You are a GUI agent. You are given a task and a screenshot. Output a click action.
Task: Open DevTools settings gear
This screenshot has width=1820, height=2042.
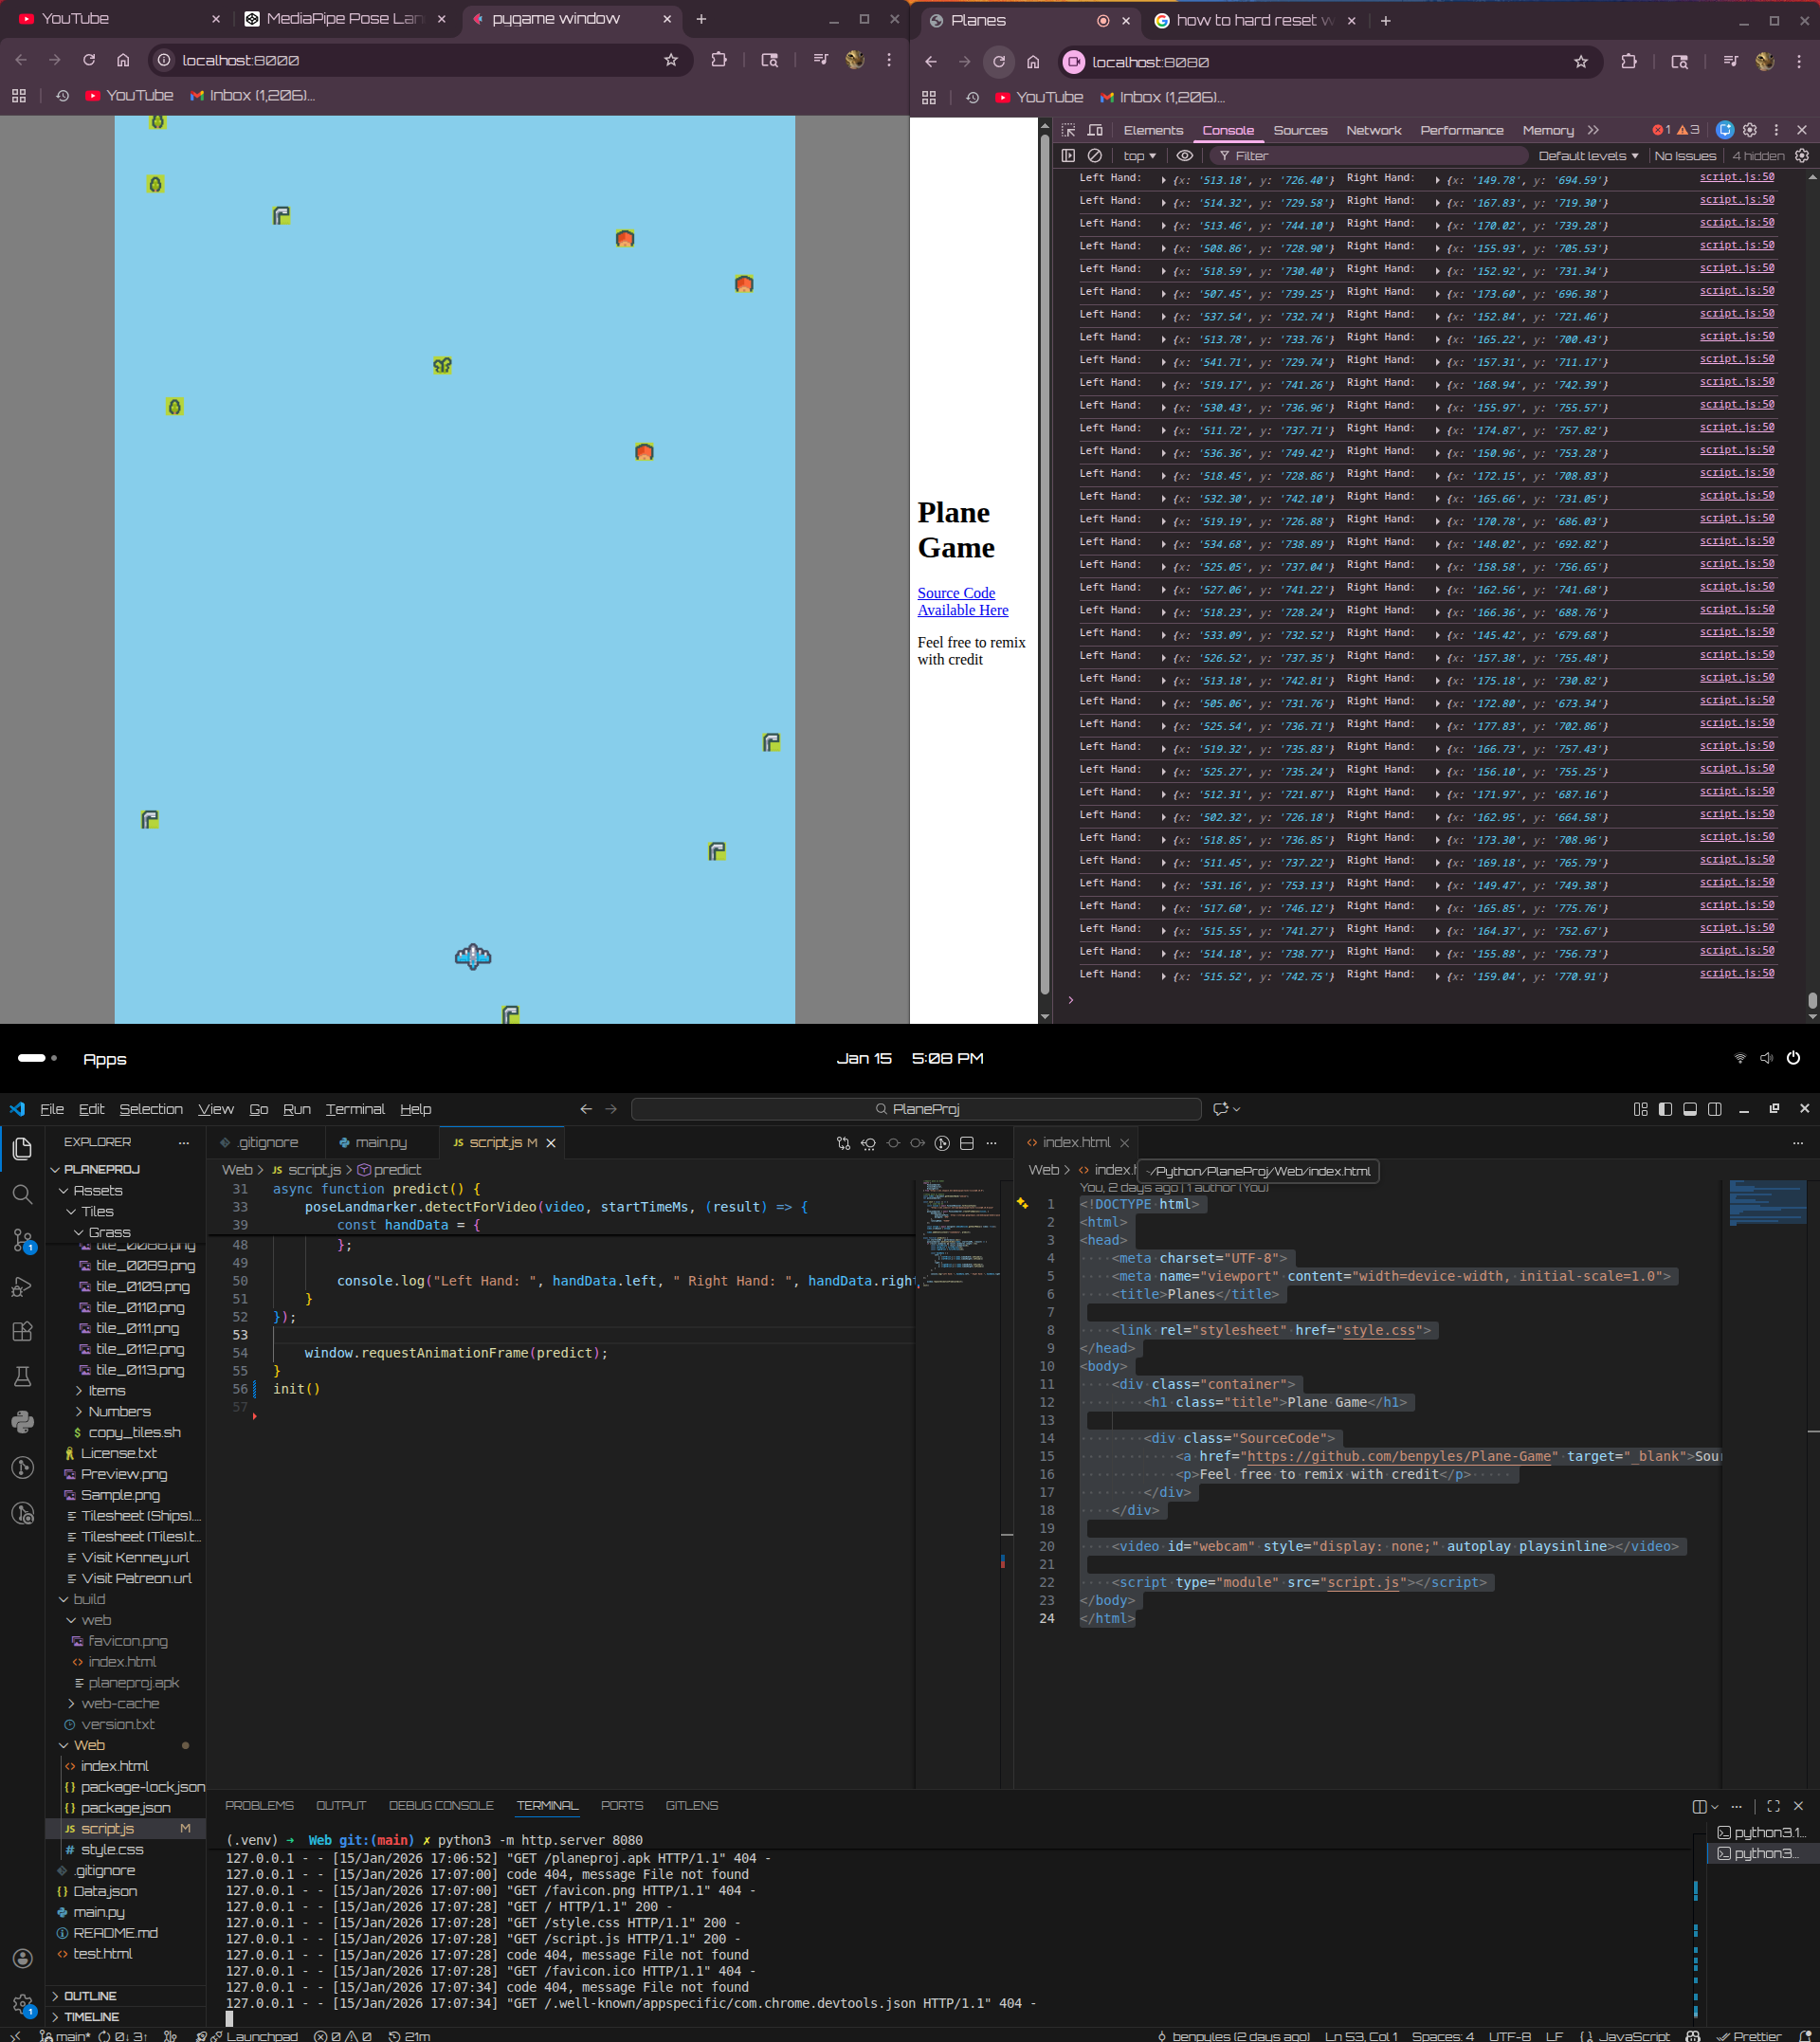(1749, 130)
